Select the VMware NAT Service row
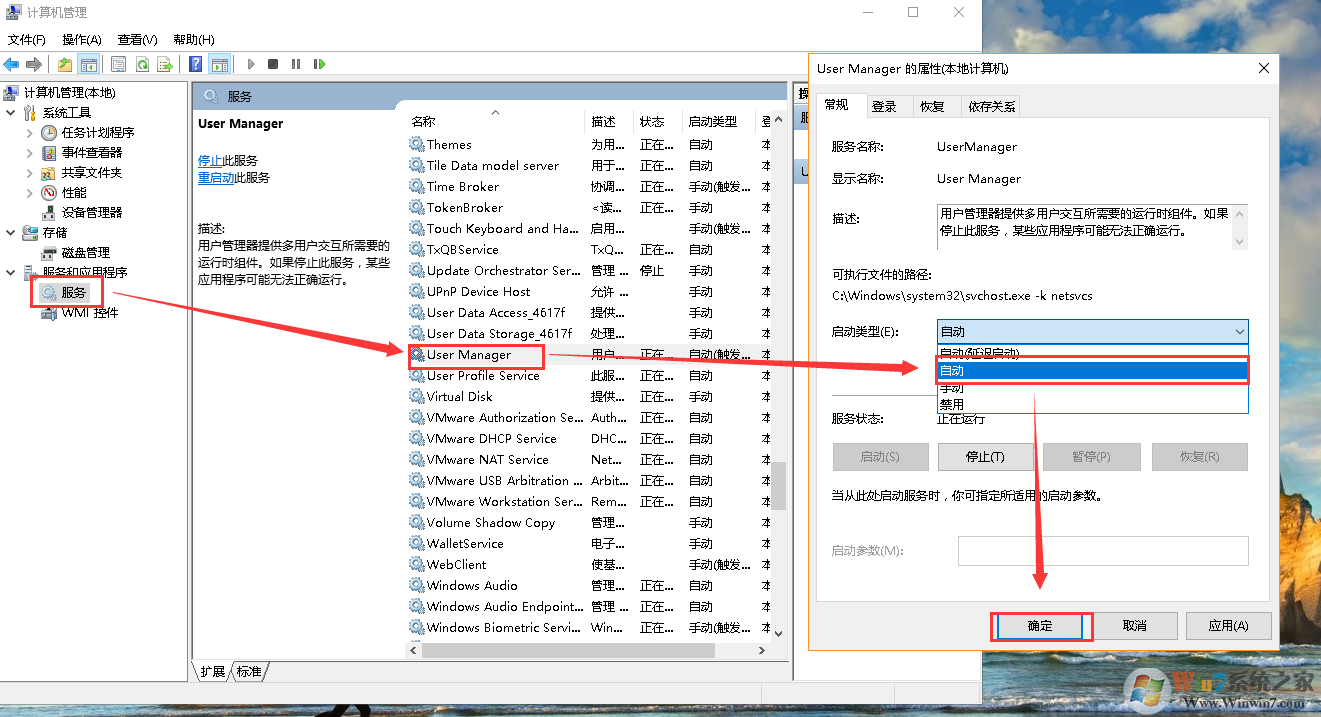 point(590,460)
